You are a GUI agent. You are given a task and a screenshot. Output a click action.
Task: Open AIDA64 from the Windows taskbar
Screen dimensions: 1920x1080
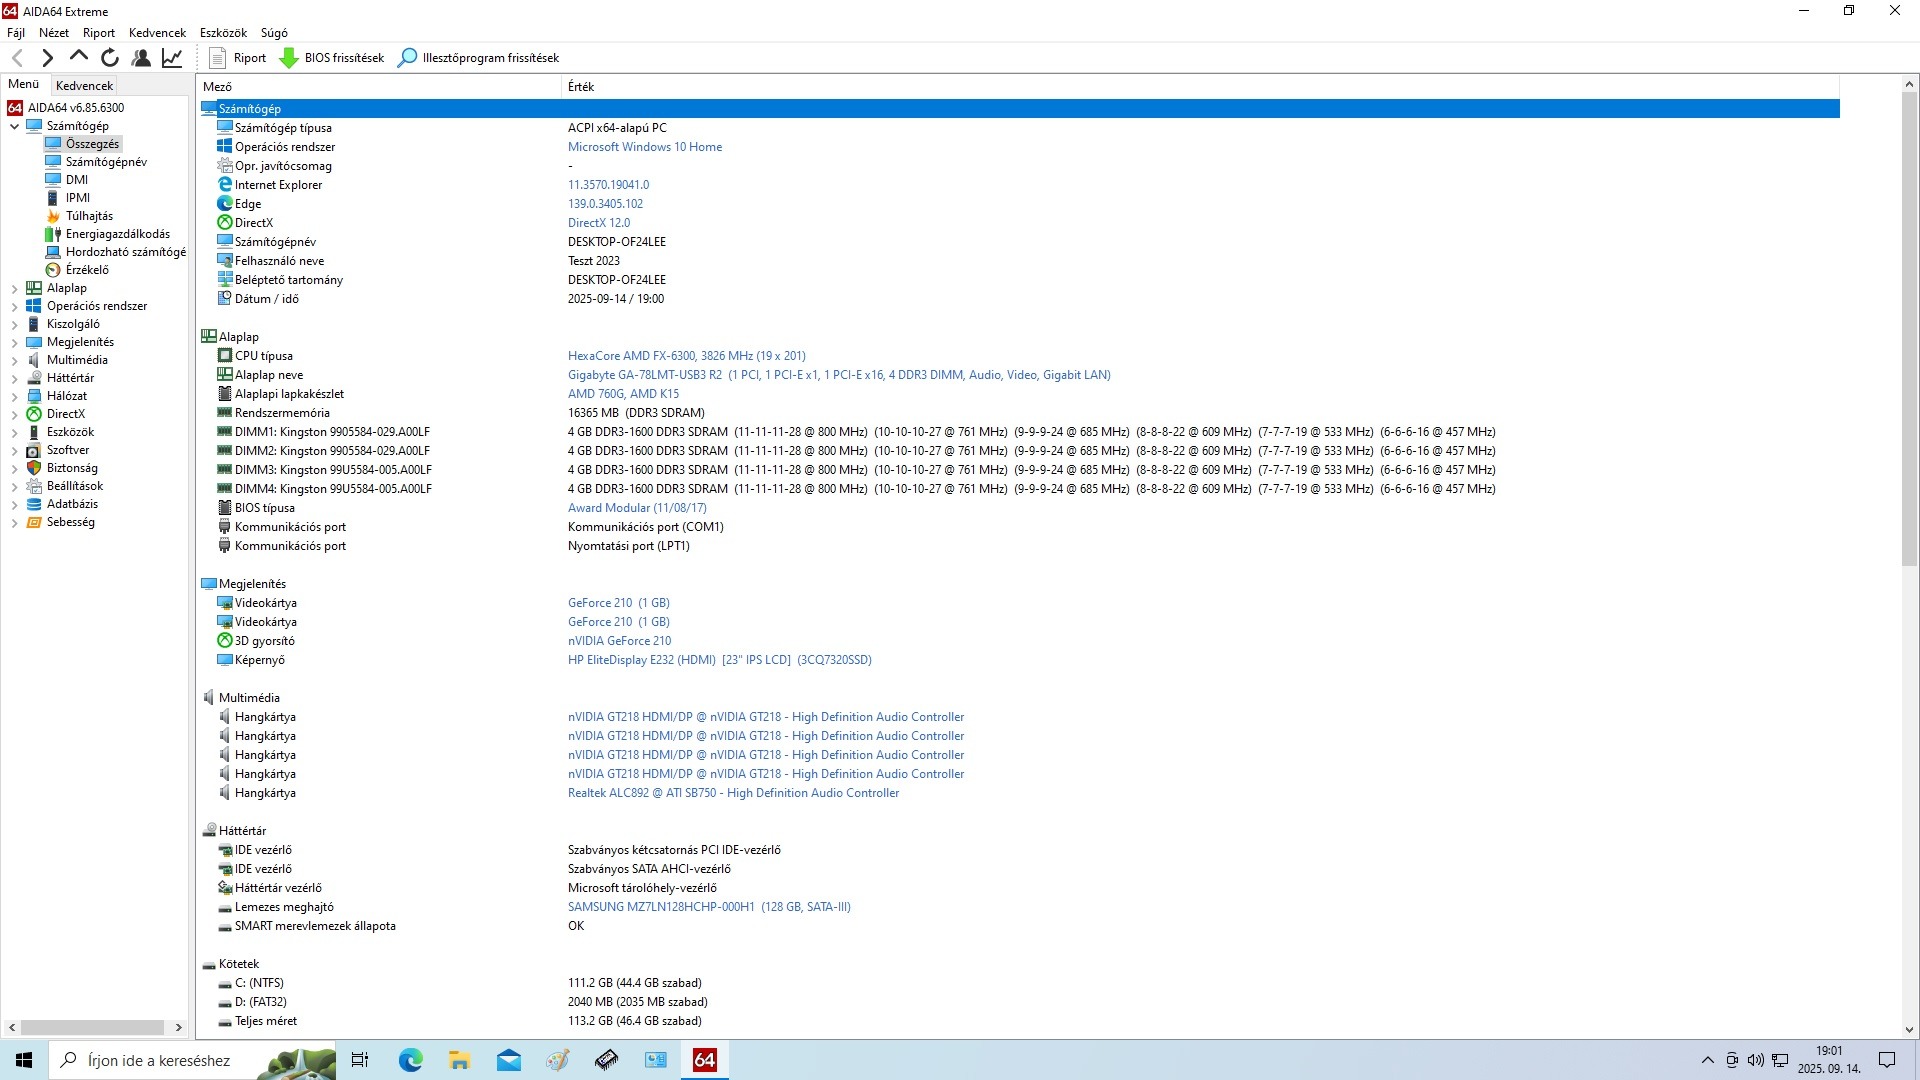704,1060
